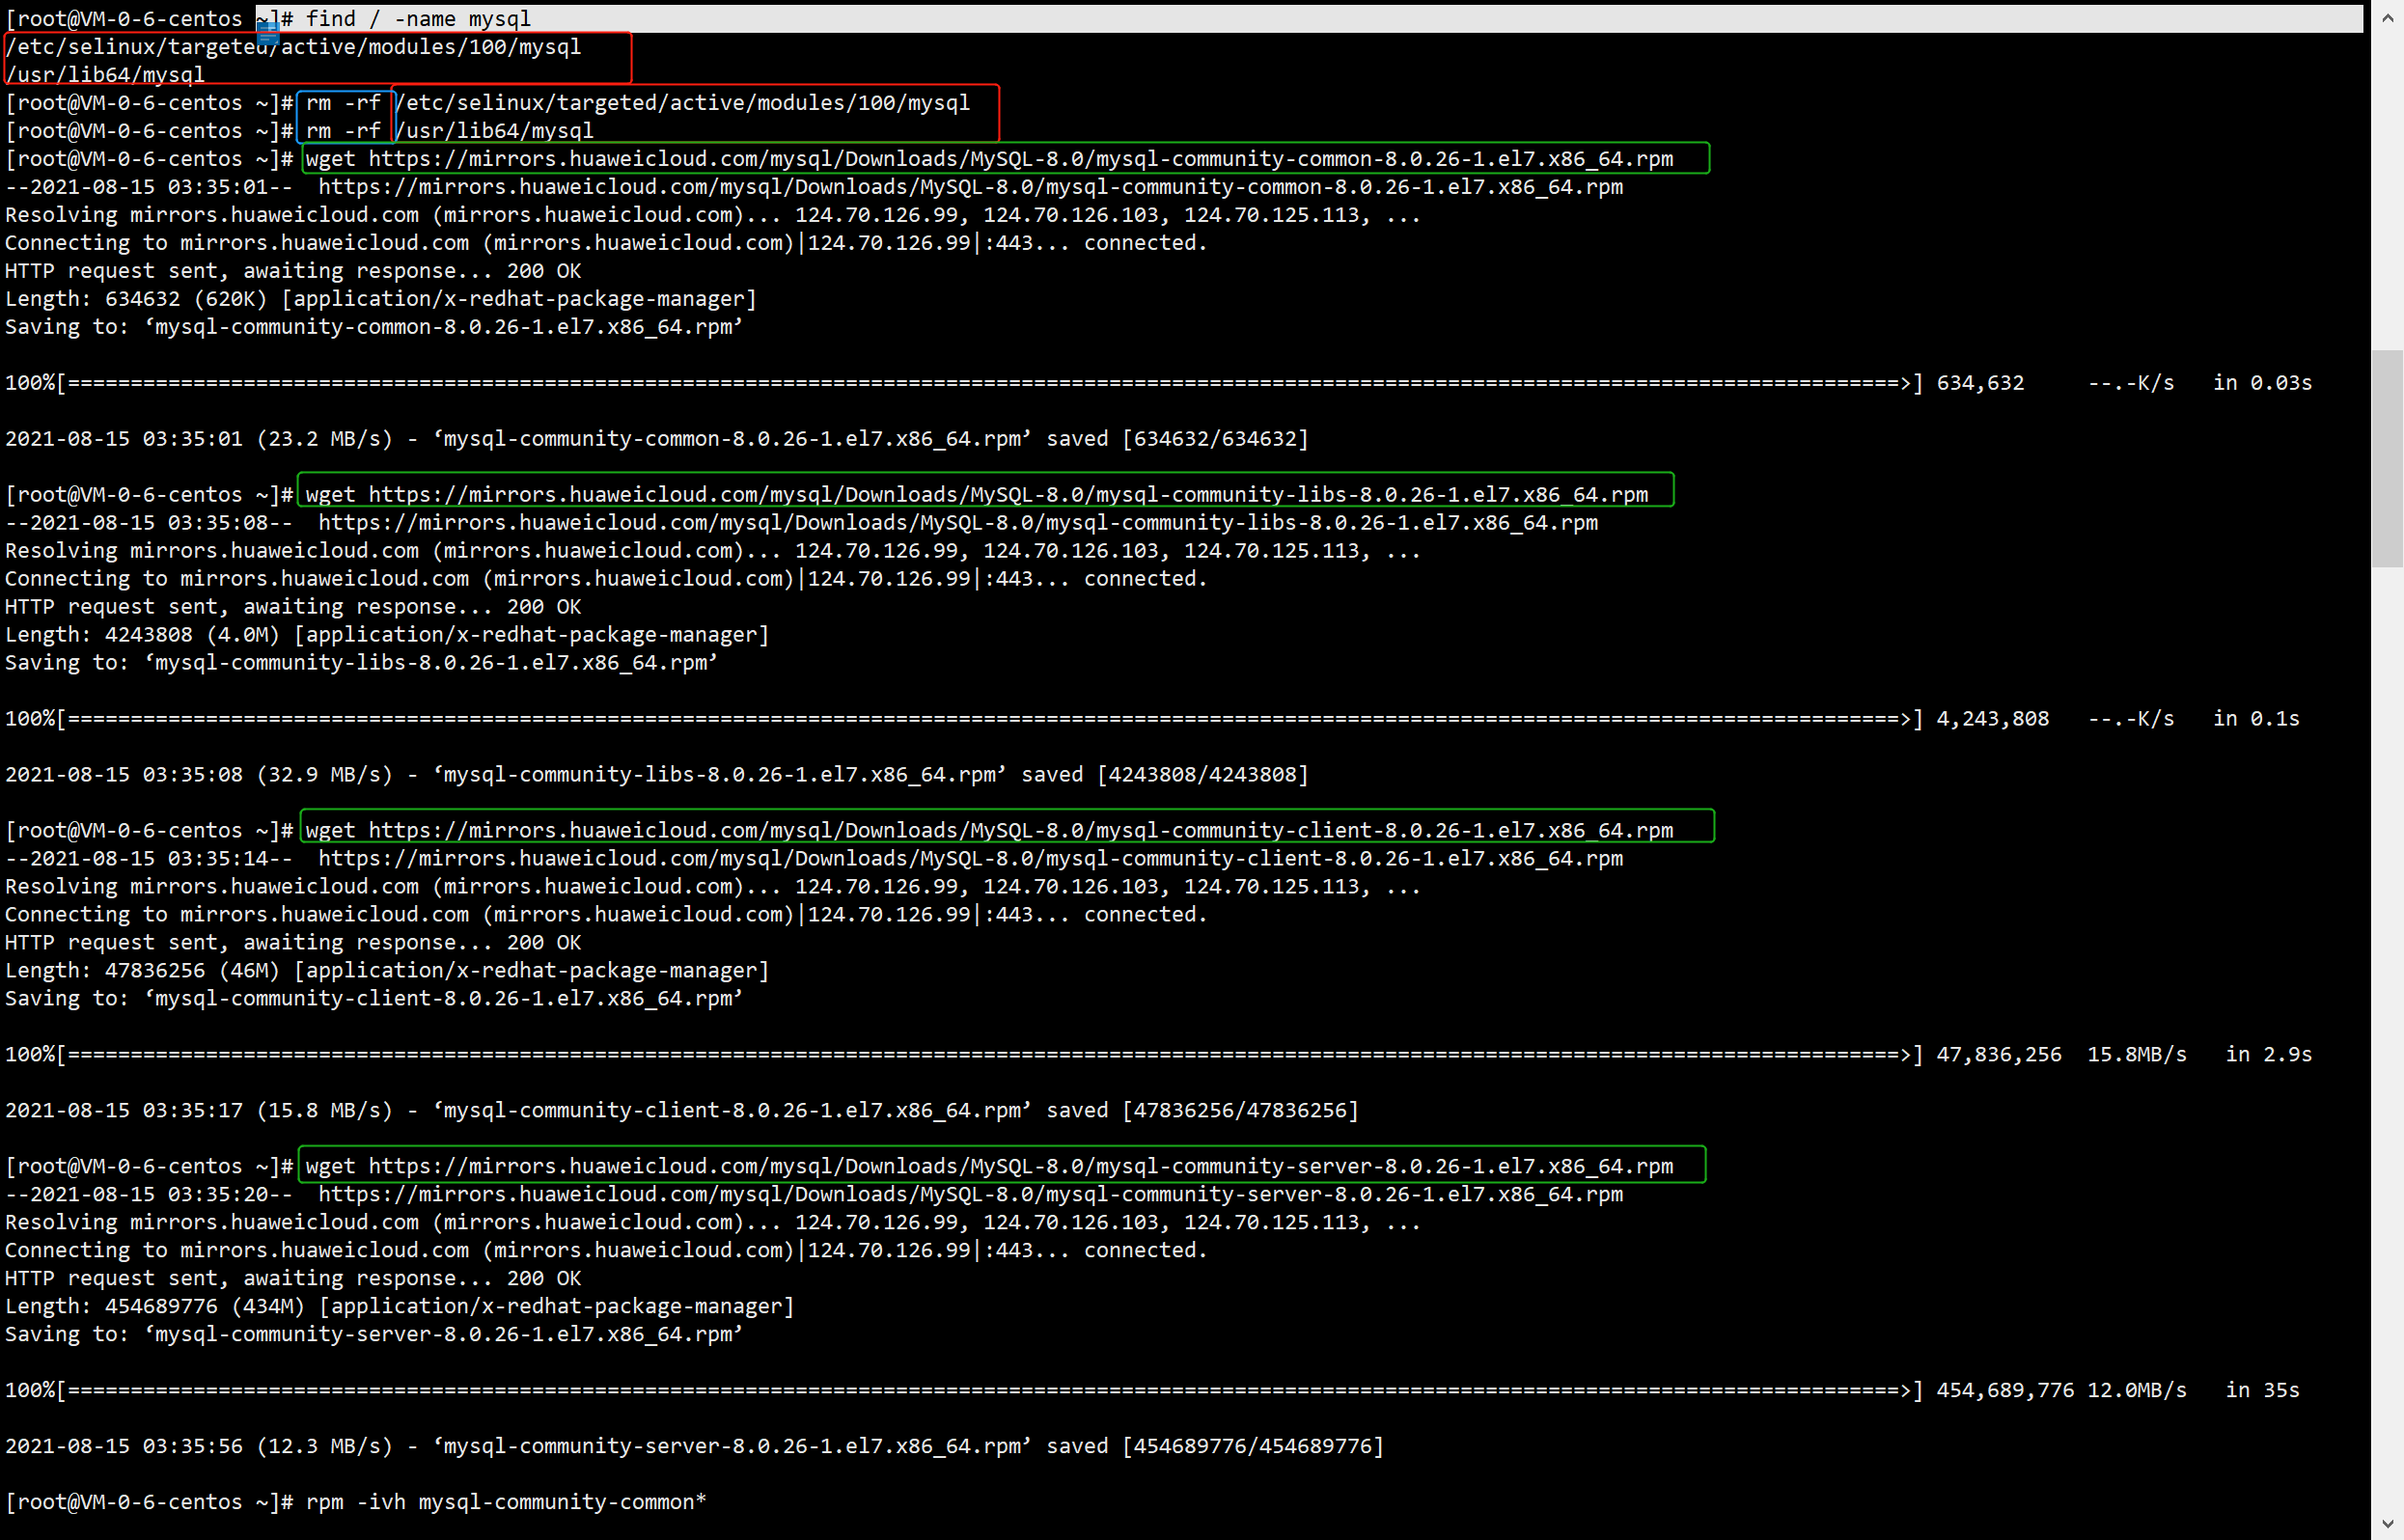Click the highlighted 'find / -name mysql' command
This screenshot has width=2404, height=1540.
[418, 19]
